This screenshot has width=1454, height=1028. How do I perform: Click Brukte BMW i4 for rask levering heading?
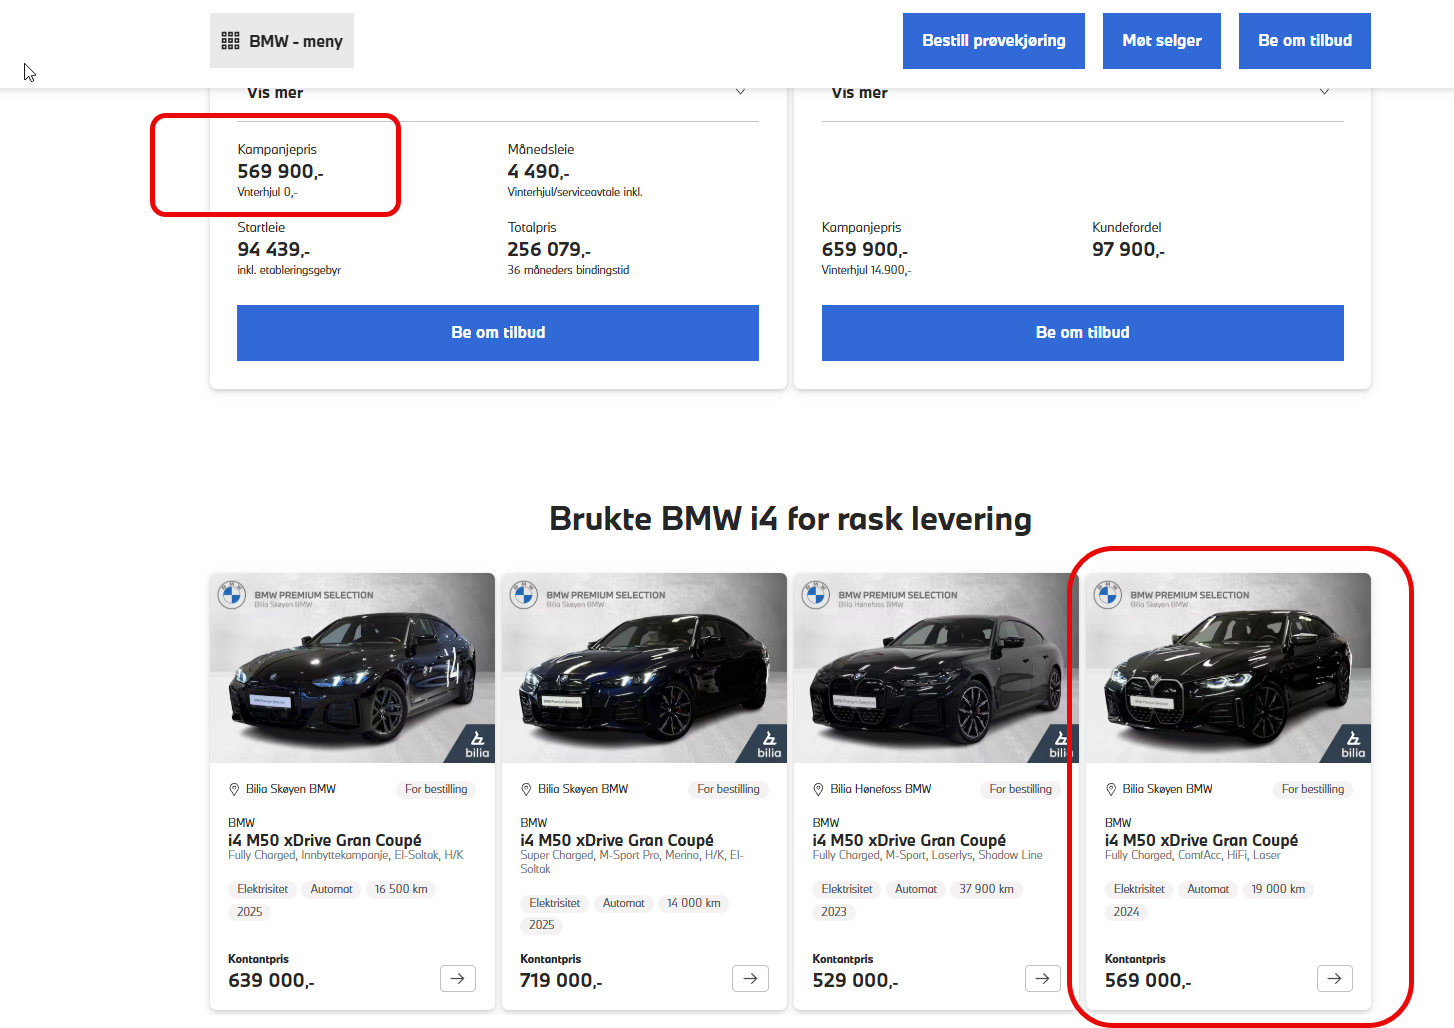point(790,519)
